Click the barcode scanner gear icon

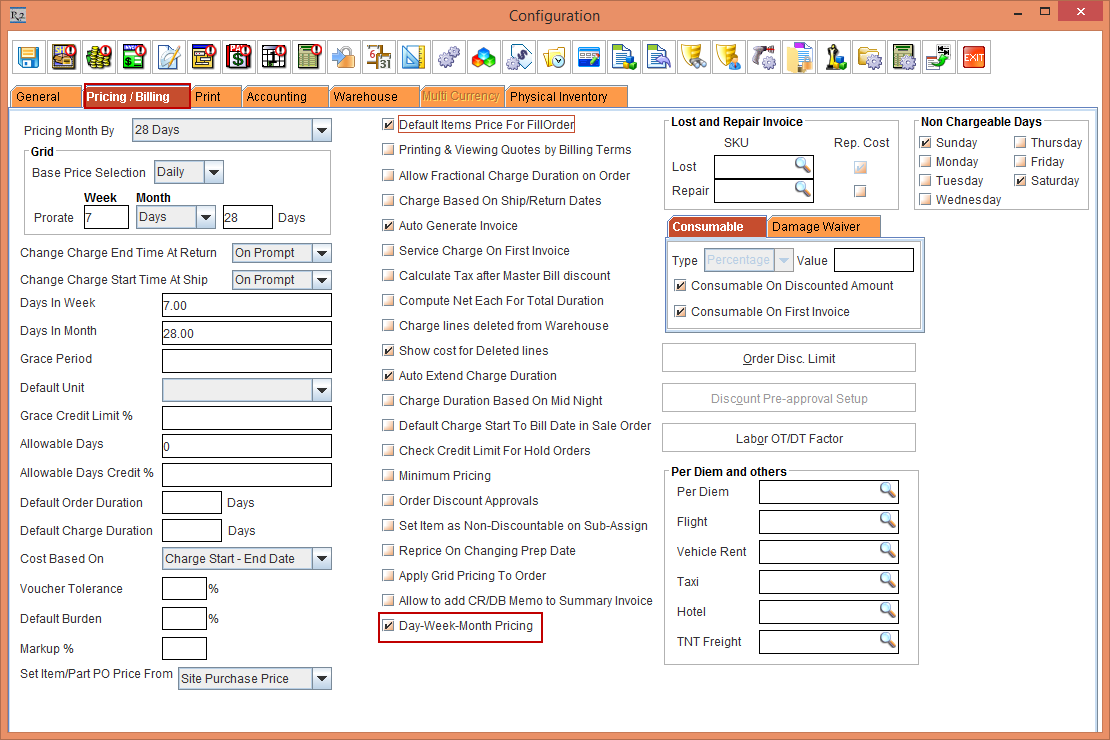point(764,57)
